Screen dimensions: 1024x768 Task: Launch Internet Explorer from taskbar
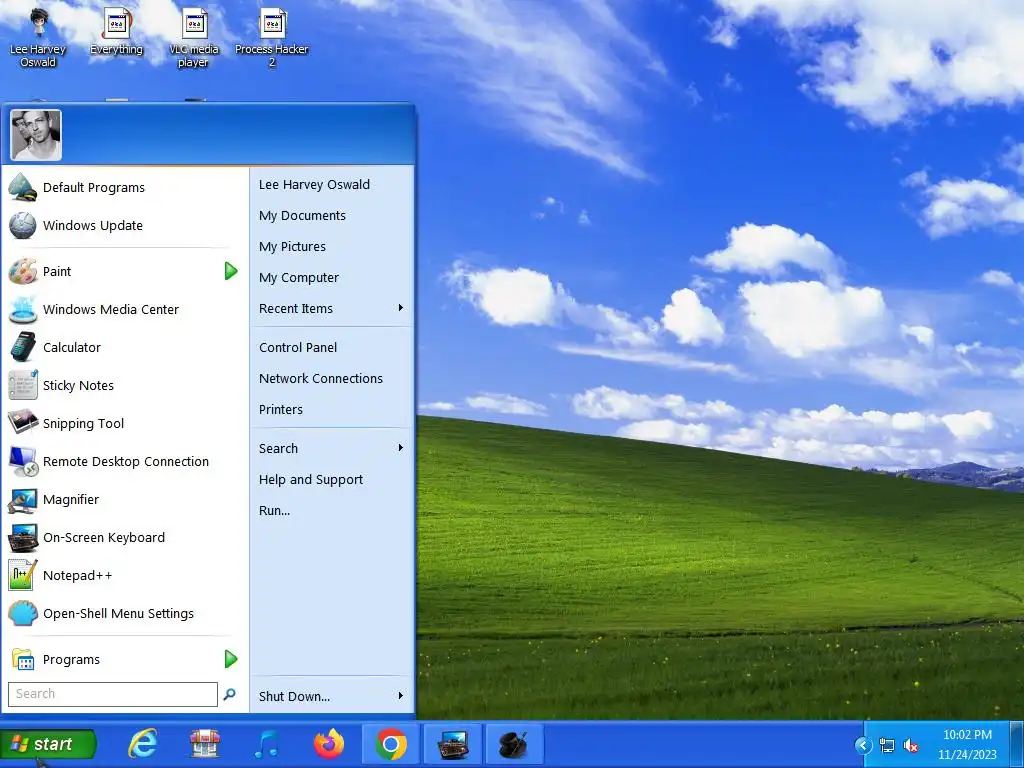142,744
